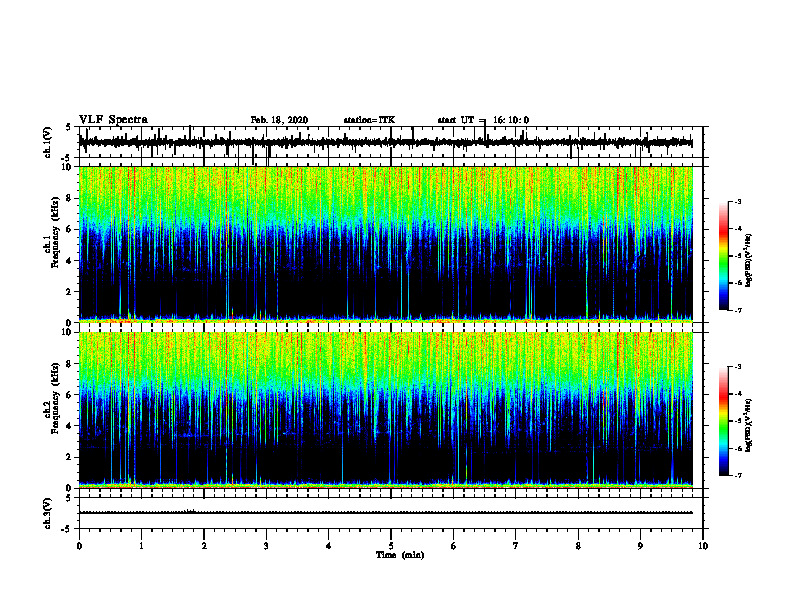Viewport: 792px width, 612px height.
Task: Click time axis tick label "3"
Action: pos(266,546)
